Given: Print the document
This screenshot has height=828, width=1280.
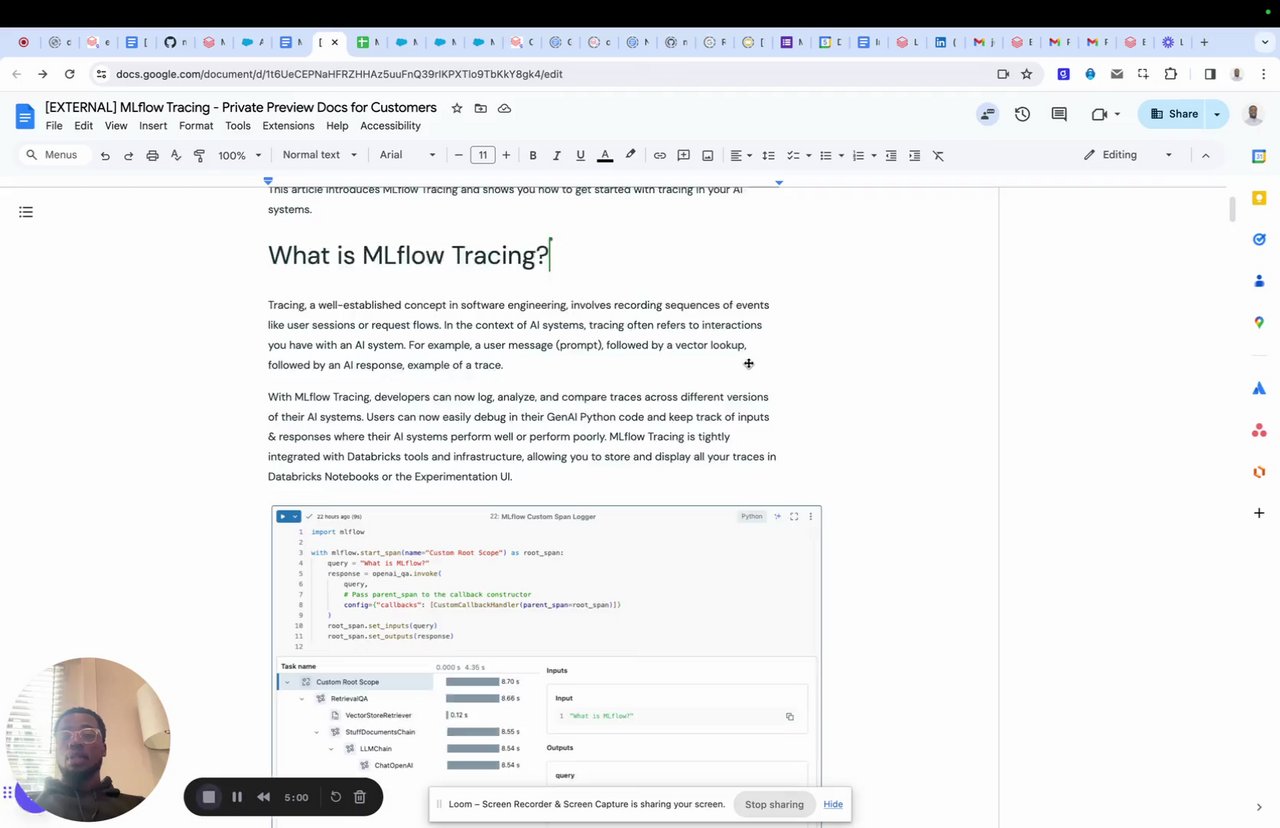Looking at the screenshot, I should [152, 155].
